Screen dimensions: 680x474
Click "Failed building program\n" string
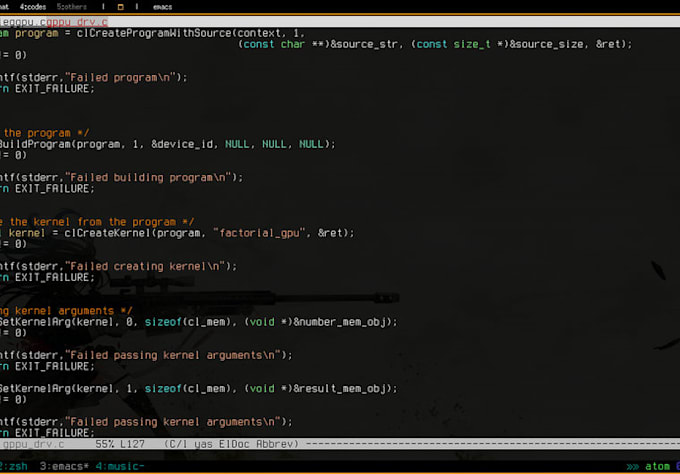click(x=148, y=177)
